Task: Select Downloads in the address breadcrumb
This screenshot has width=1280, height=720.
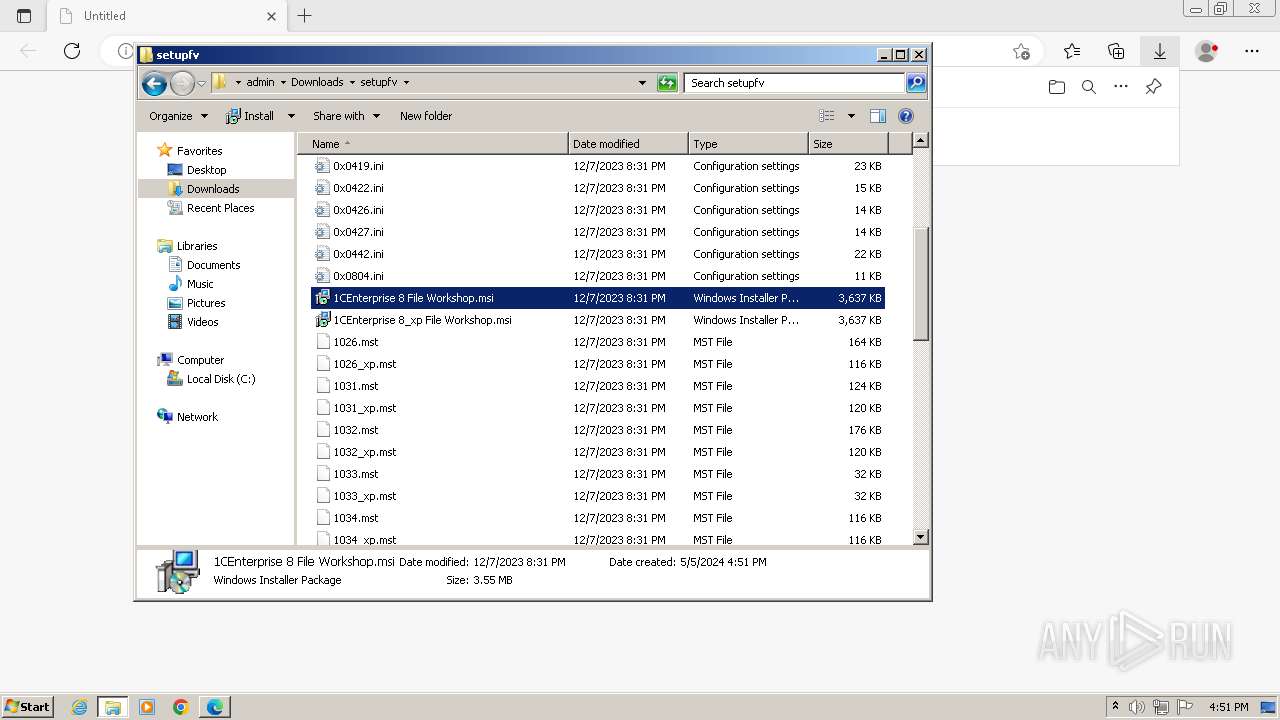Action: click(x=317, y=83)
